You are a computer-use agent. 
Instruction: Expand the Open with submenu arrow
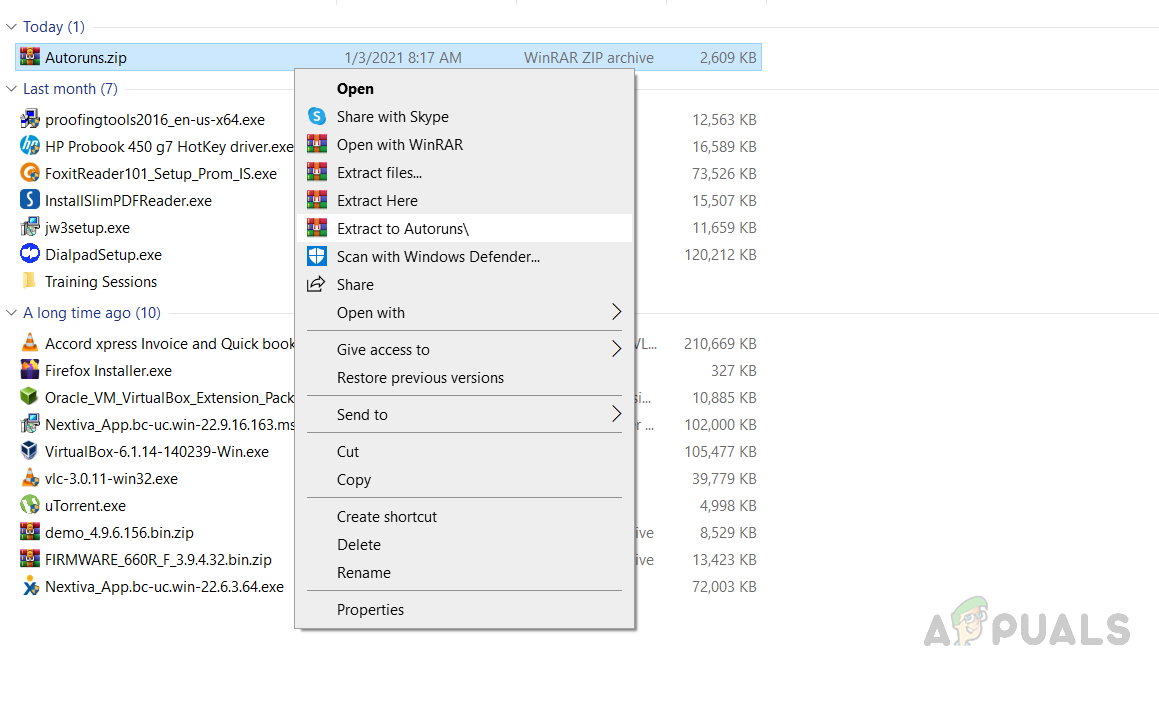(616, 313)
